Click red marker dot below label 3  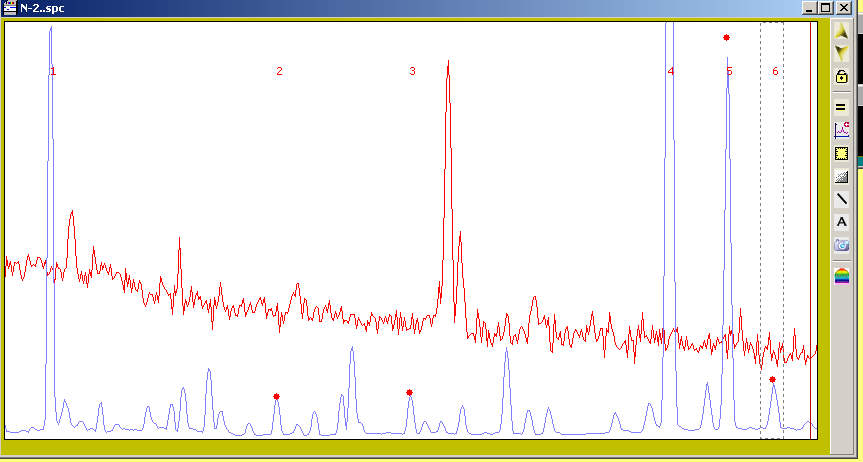(409, 393)
